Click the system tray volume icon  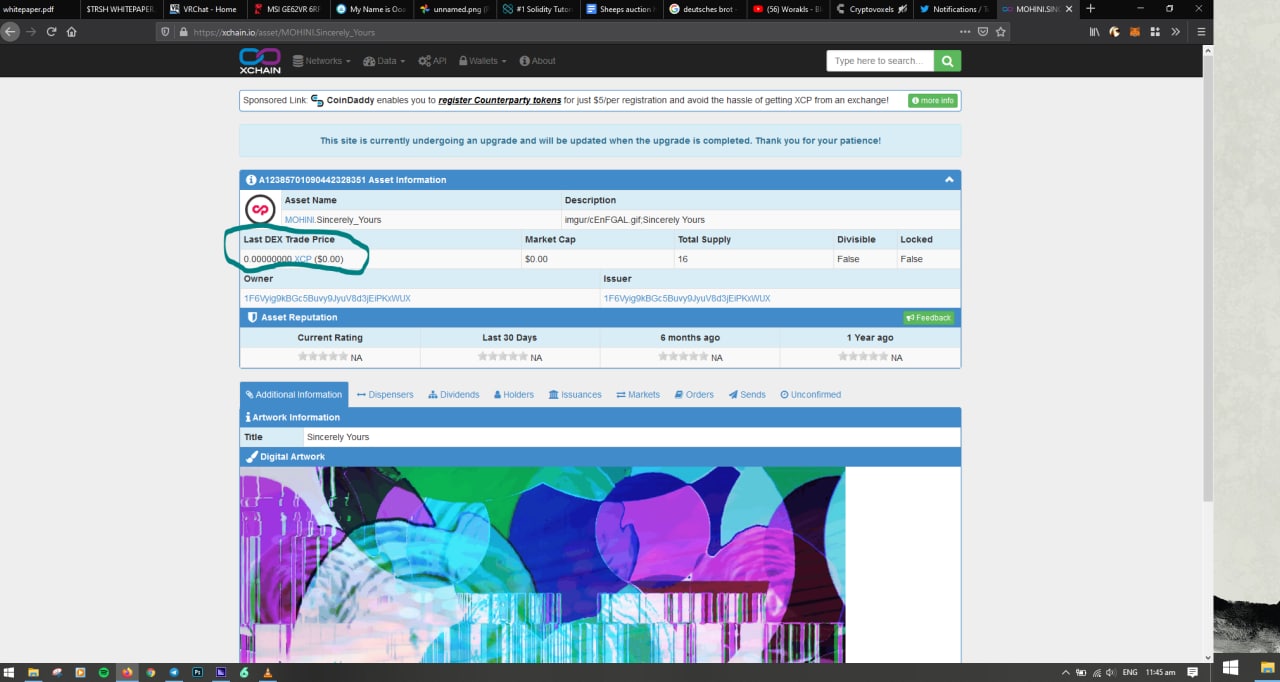[1111, 672]
